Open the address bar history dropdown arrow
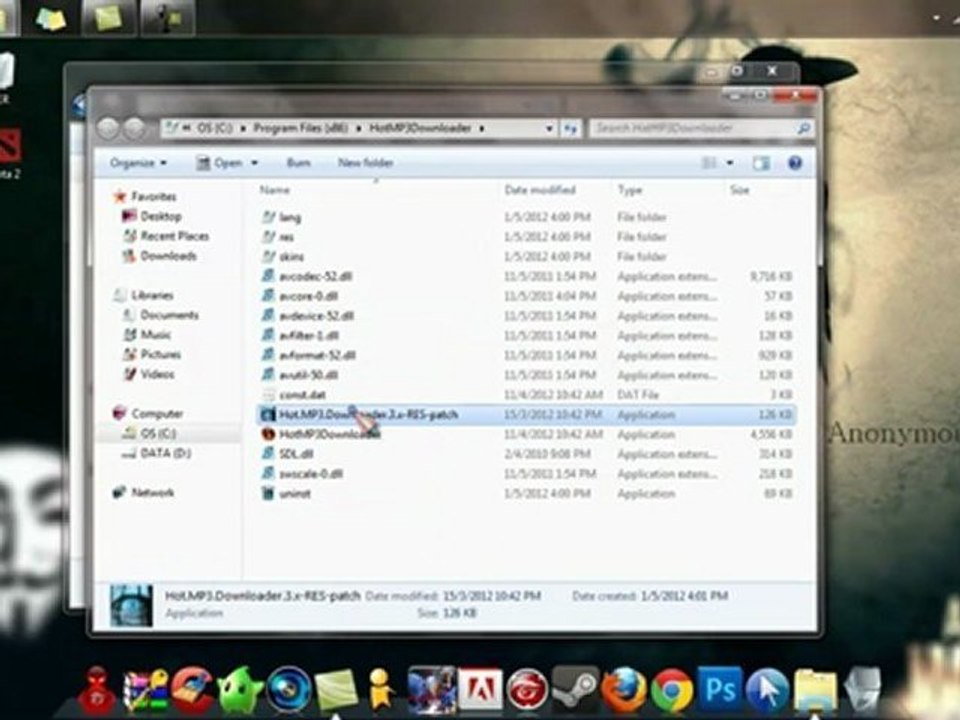960x720 pixels. point(549,129)
